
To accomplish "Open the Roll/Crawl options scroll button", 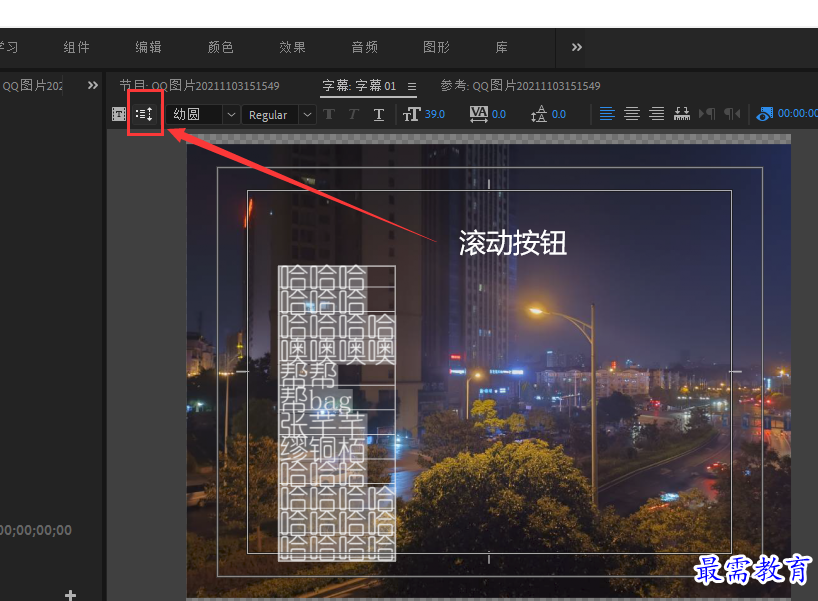I will coord(145,114).
